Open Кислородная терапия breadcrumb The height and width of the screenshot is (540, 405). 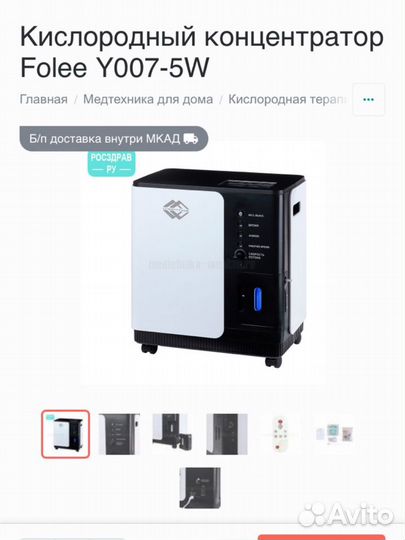point(288,99)
